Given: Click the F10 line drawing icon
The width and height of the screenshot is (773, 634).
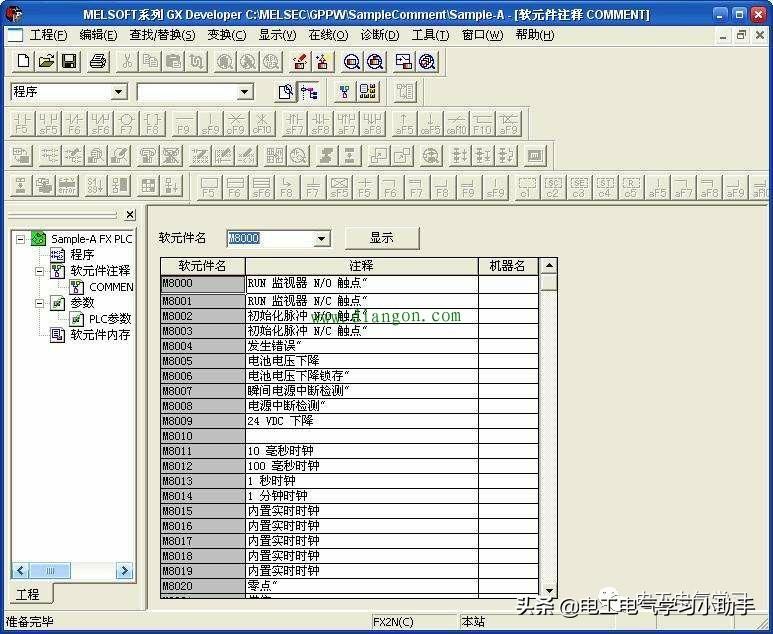Looking at the screenshot, I should (483, 123).
